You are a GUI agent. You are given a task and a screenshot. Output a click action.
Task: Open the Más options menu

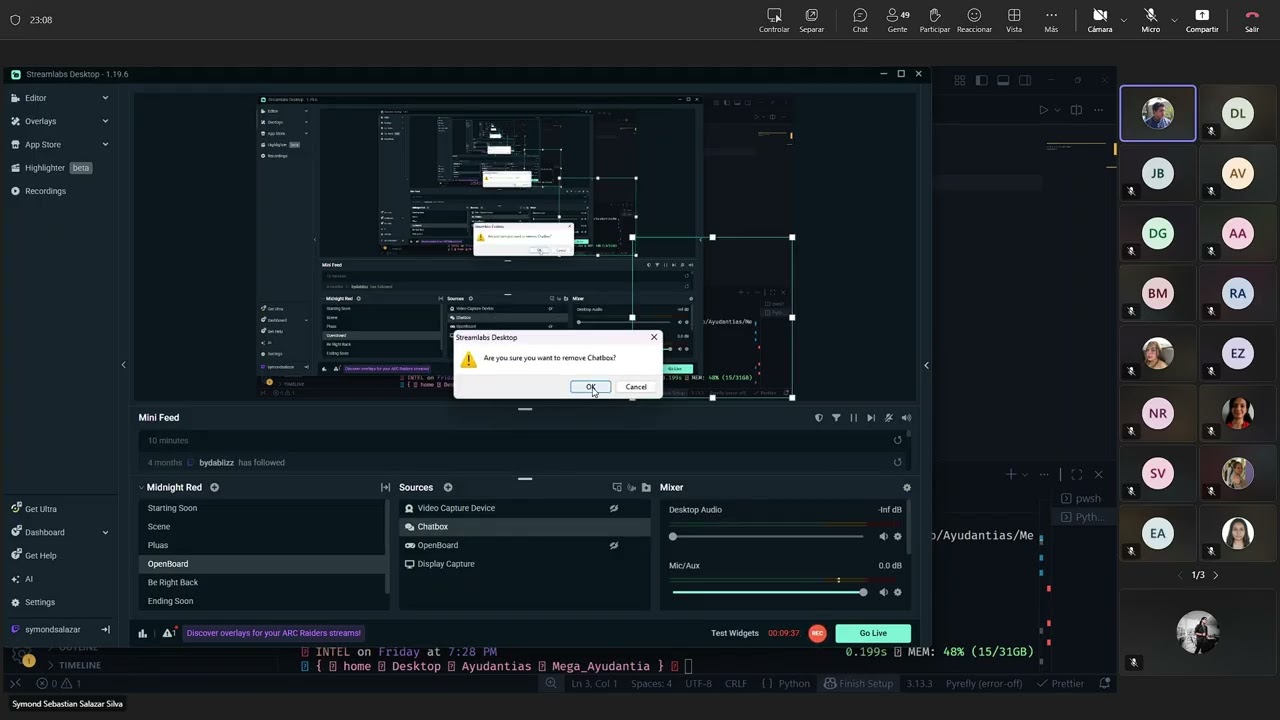pos(1051,20)
